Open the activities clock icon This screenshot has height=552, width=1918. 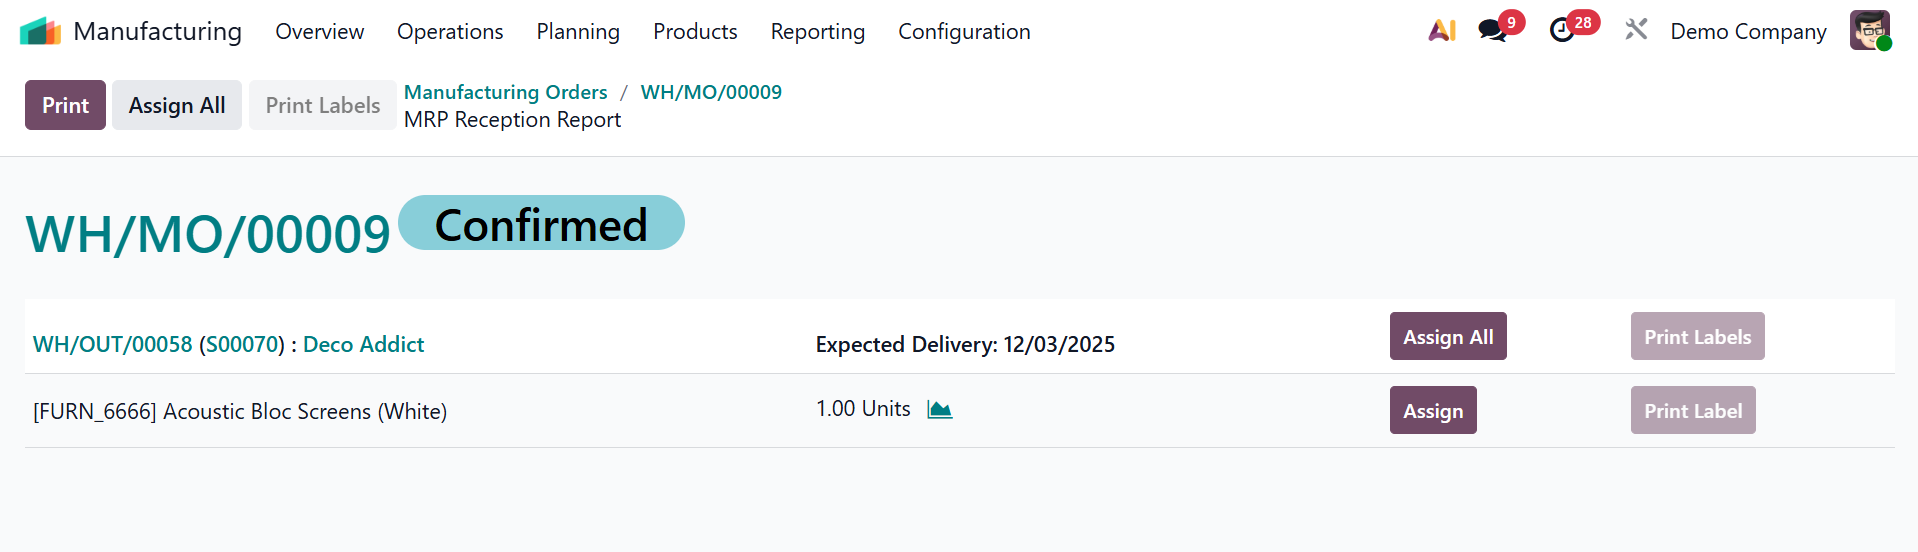[x=1561, y=31]
